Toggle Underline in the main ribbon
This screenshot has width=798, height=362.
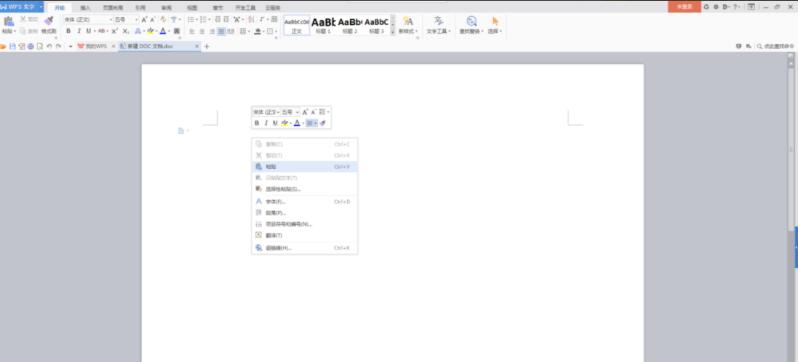tap(89, 31)
